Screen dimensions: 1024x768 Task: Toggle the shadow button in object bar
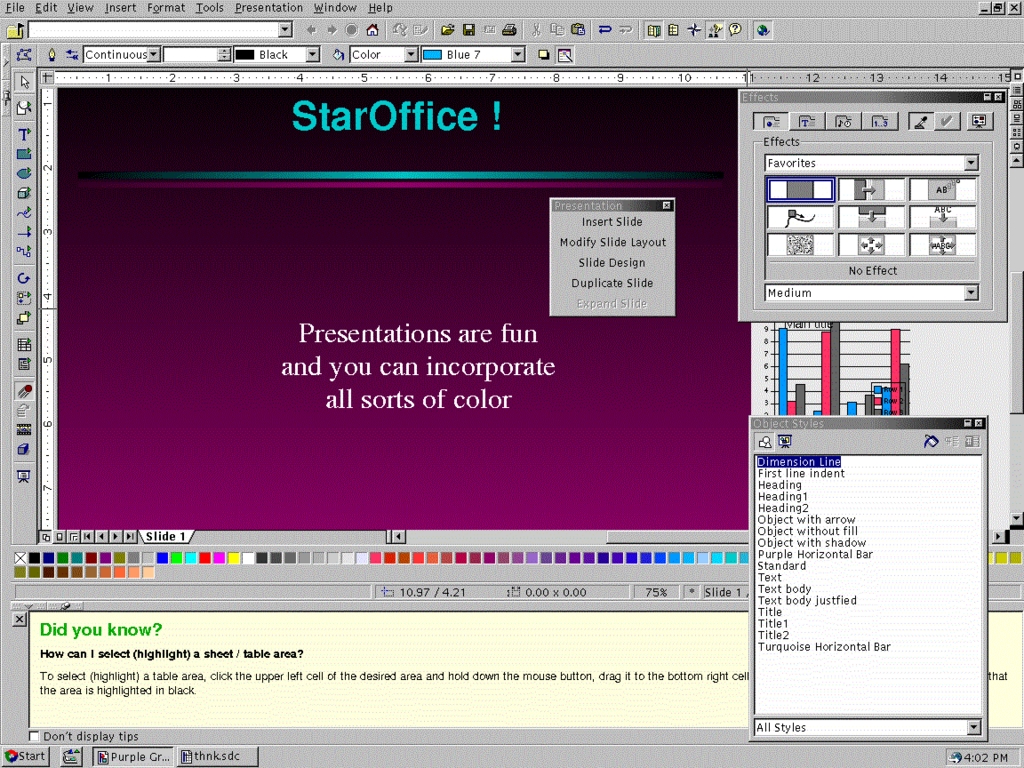pyautogui.click(x=544, y=55)
